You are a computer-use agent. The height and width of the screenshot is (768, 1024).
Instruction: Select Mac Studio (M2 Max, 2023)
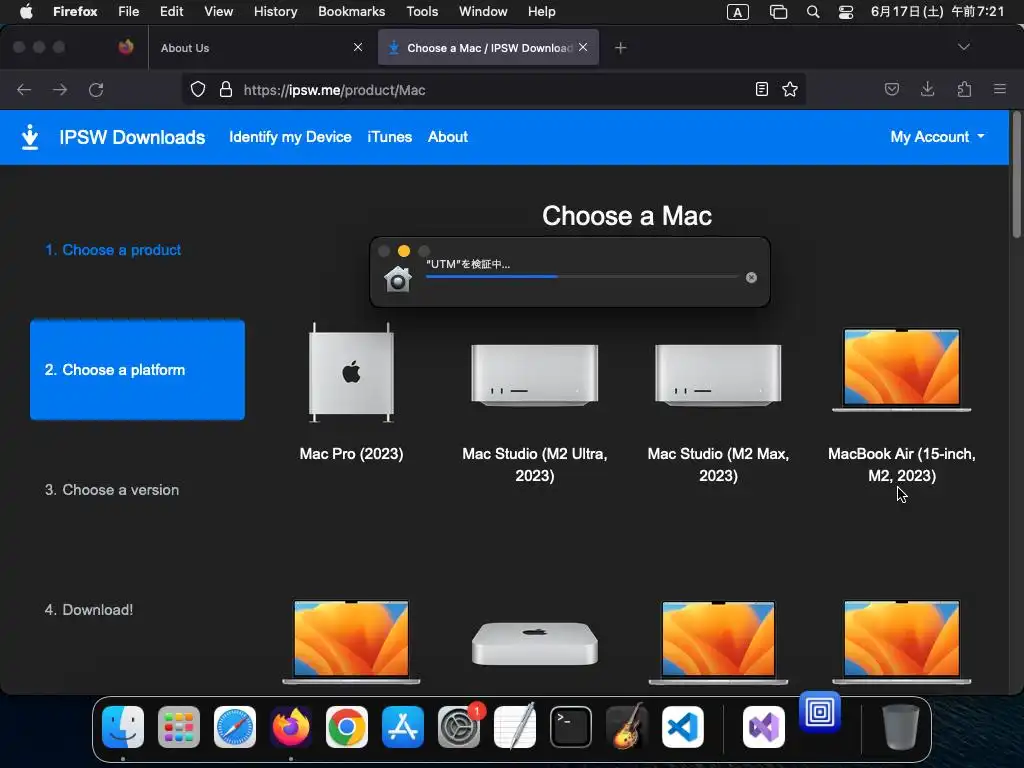click(718, 375)
